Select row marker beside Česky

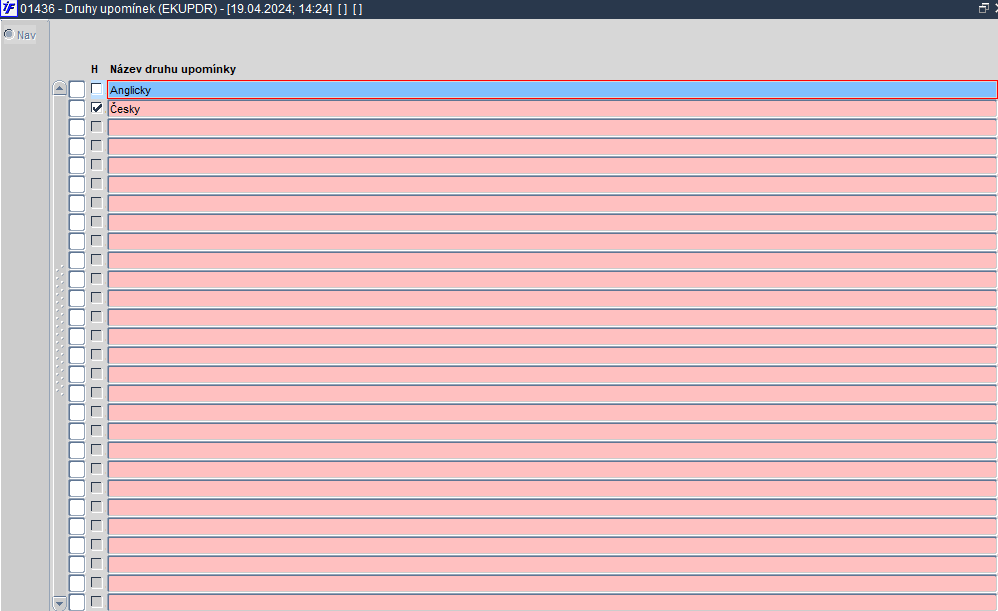tap(76, 109)
